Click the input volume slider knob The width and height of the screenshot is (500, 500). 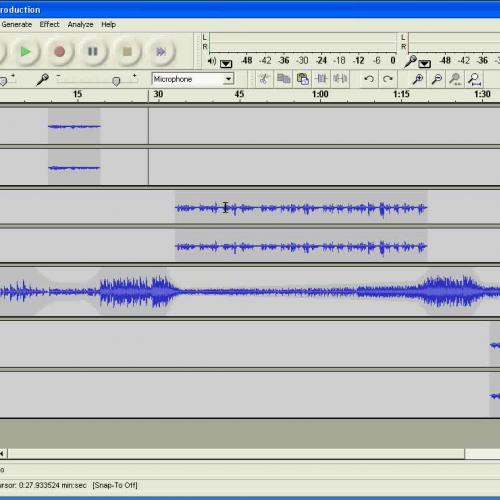(116, 81)
